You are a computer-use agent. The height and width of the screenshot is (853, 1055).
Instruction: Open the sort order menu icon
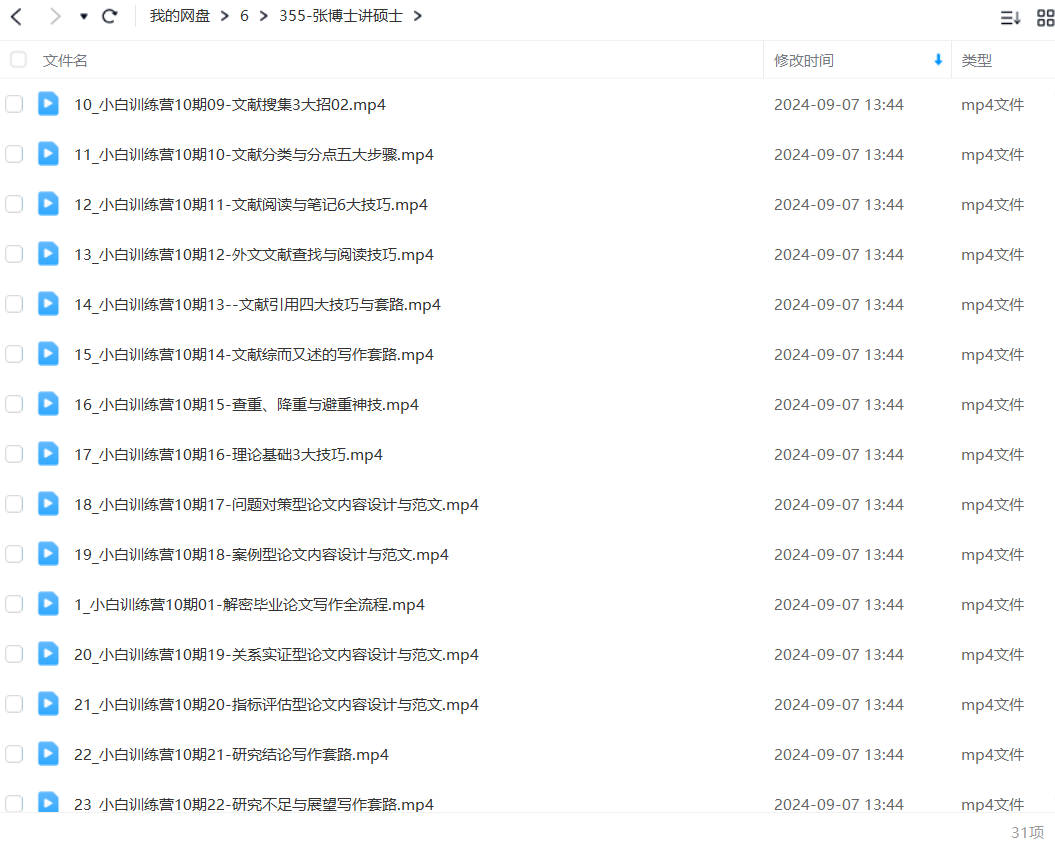tap(1010, 17)
